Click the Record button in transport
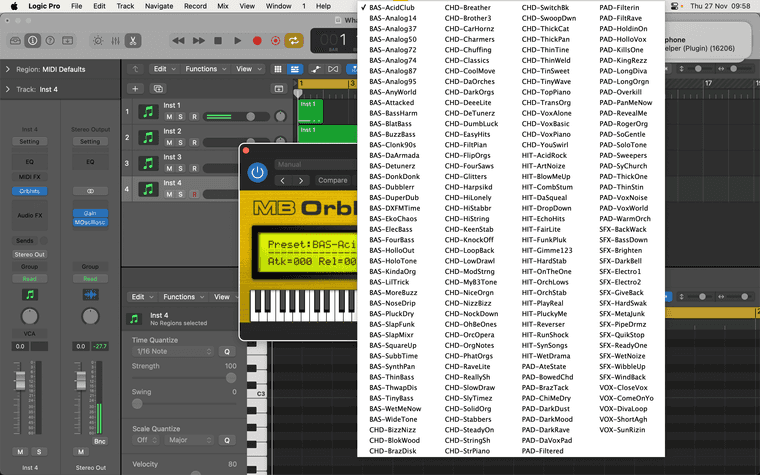 coord(258,41)
